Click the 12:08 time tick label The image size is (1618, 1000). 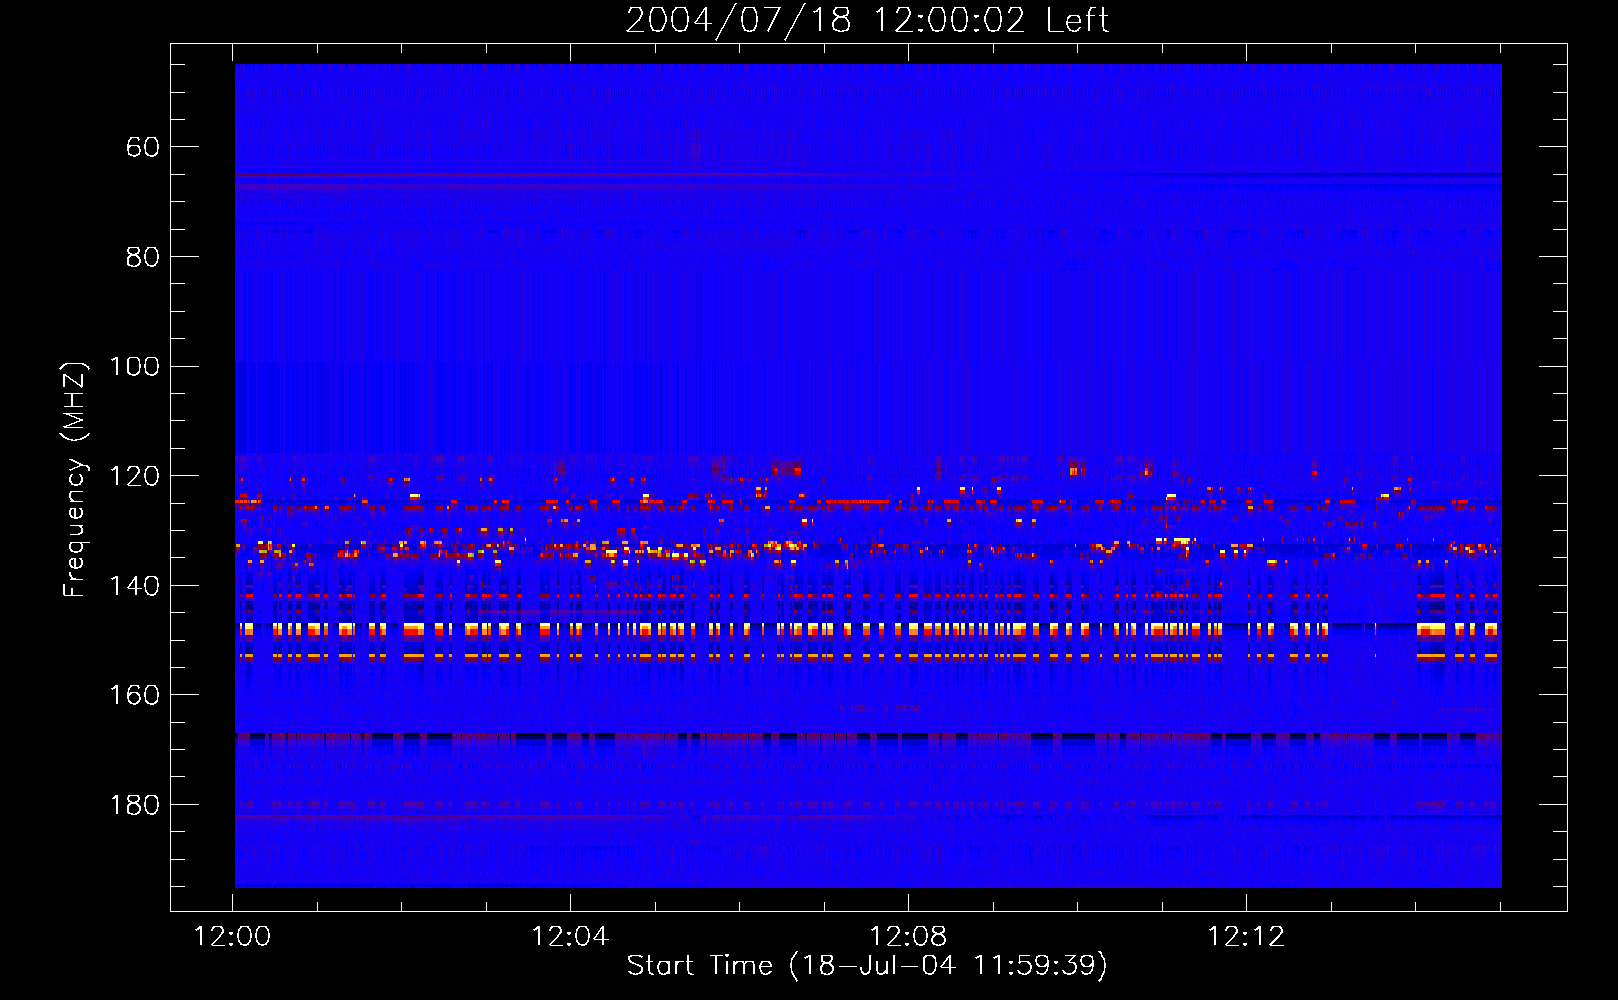pyautogui.click(x=908, y=937)
